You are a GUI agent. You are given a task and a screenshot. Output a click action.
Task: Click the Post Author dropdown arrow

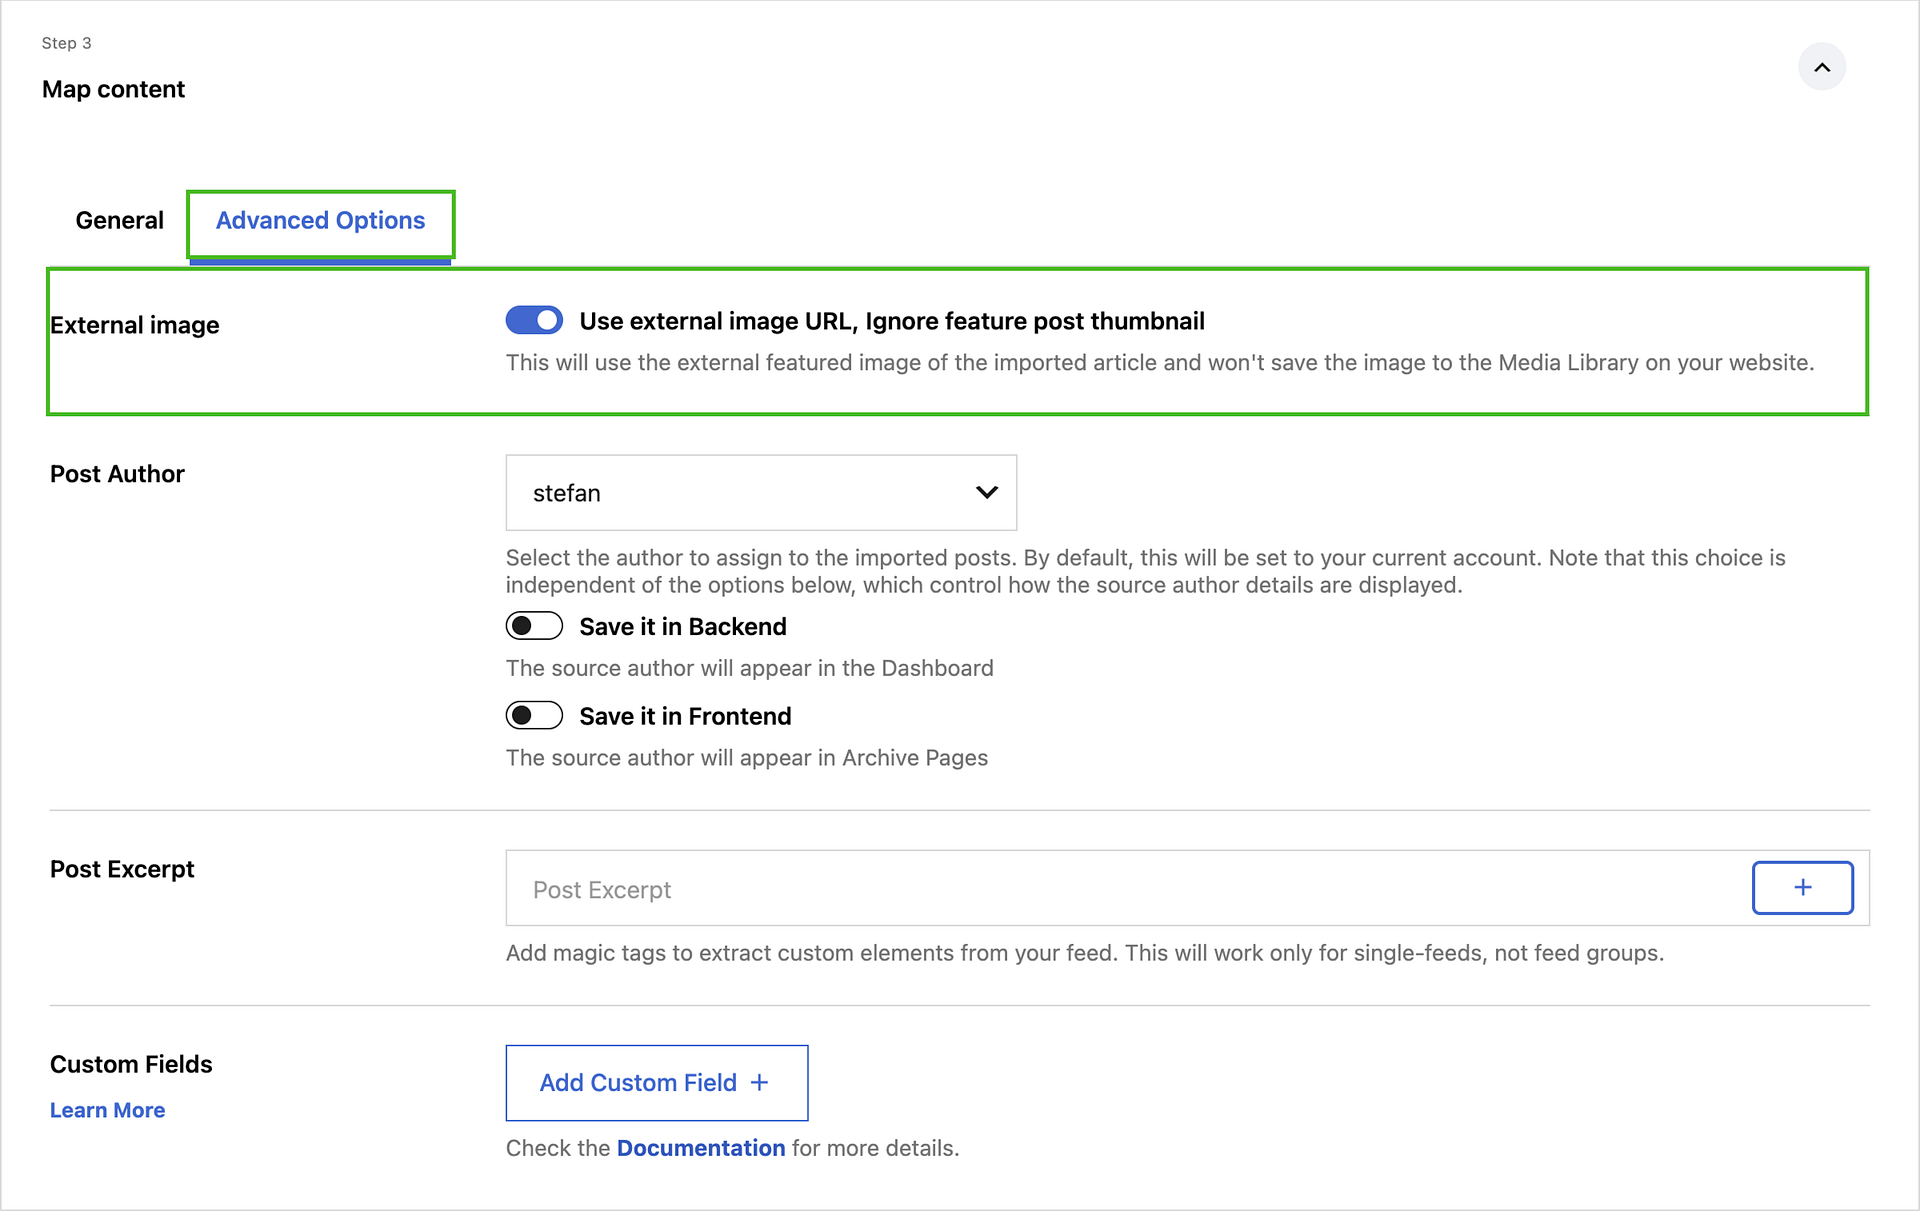pyautogui.click(x=986, y=492)
